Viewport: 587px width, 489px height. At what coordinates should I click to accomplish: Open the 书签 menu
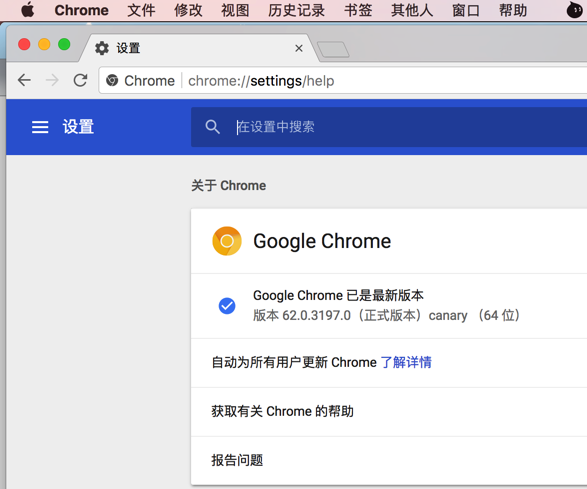[x=358, y=10]
